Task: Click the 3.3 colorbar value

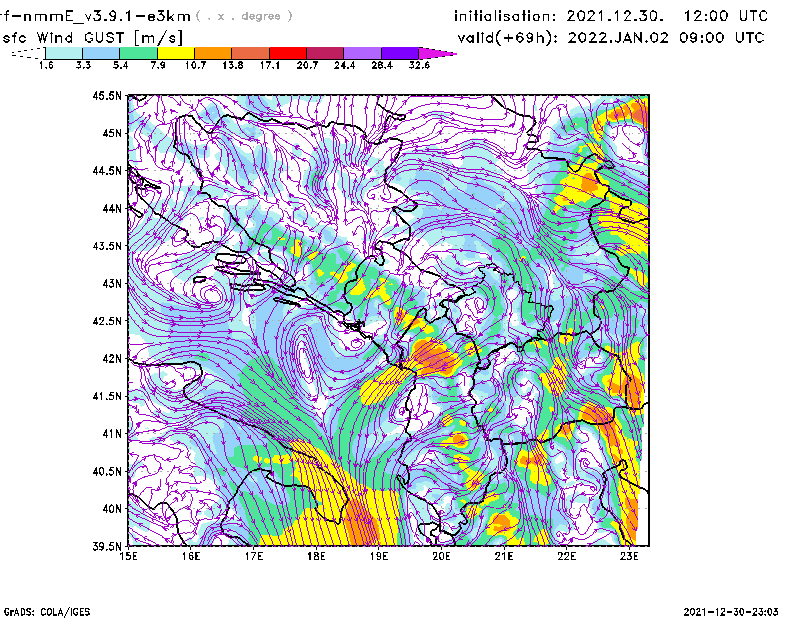Action: click(x=83, y=65)
